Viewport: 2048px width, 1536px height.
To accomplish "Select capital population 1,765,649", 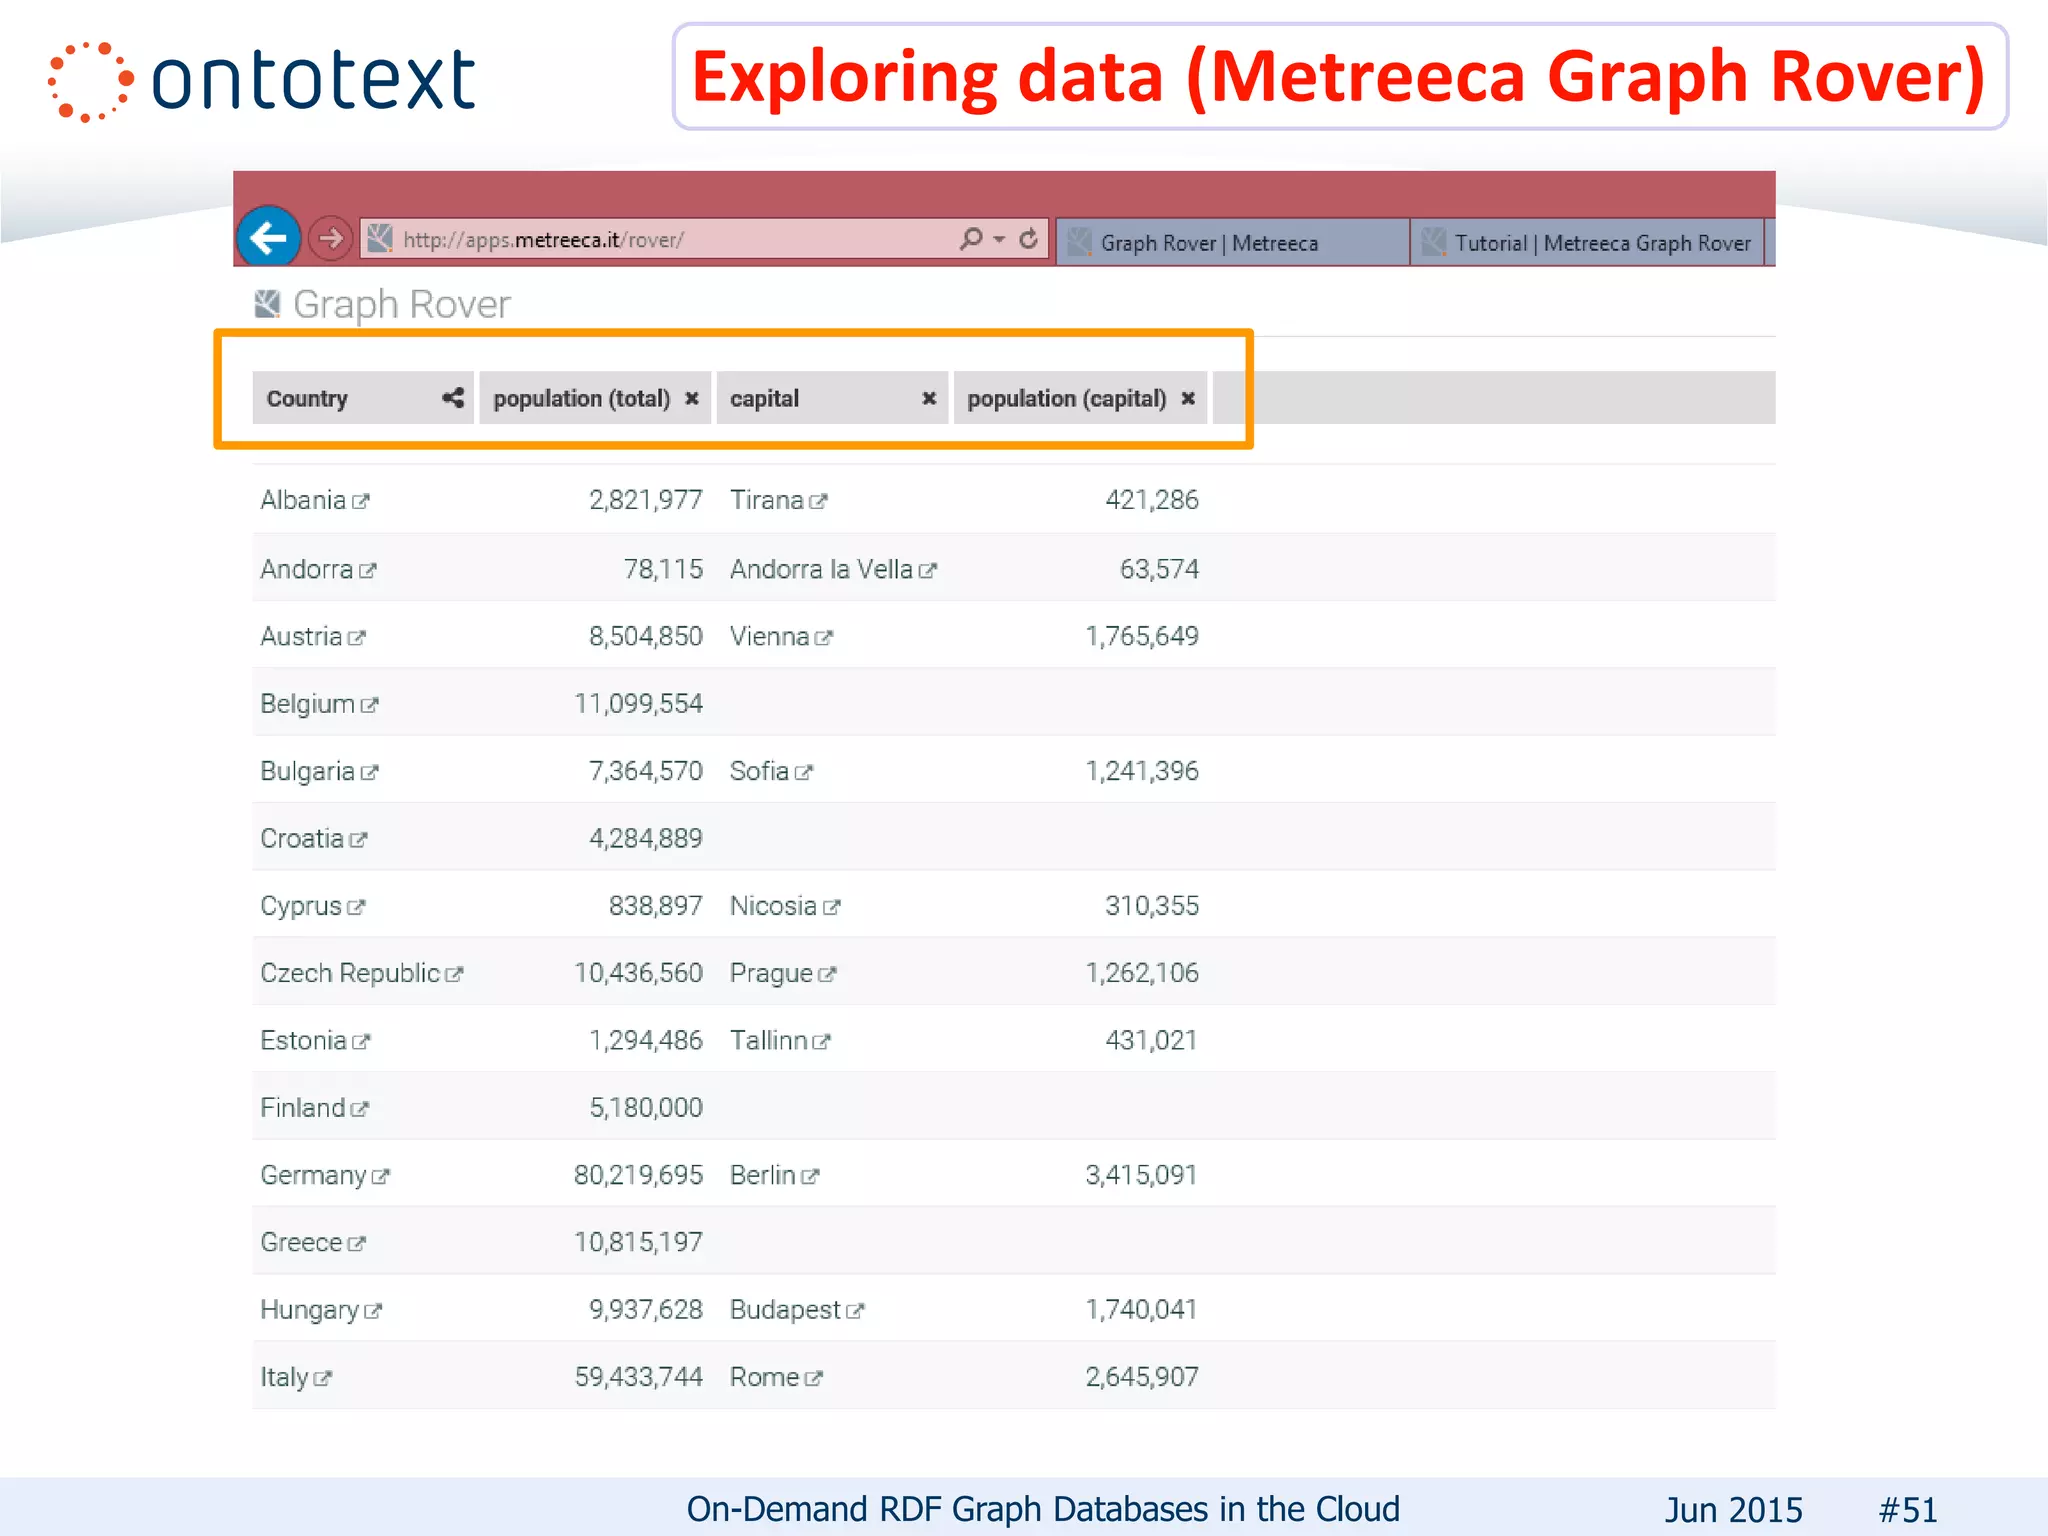I will coord(1142,636).
